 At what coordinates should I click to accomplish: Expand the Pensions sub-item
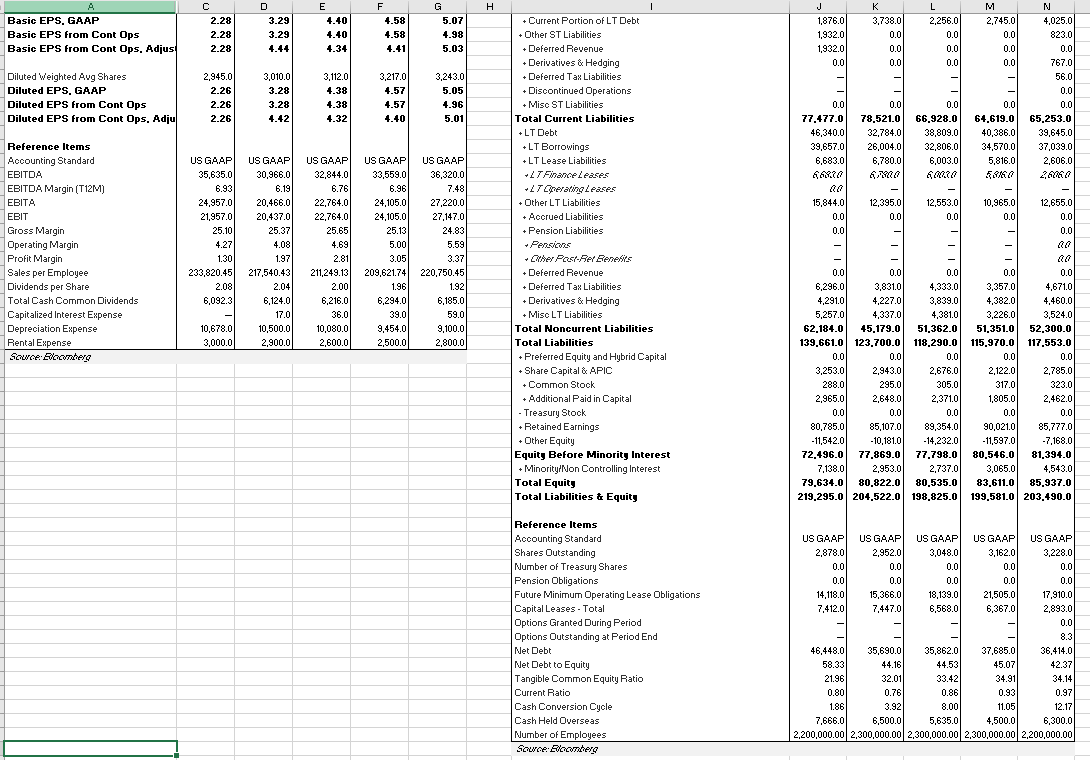coord(528,244)
